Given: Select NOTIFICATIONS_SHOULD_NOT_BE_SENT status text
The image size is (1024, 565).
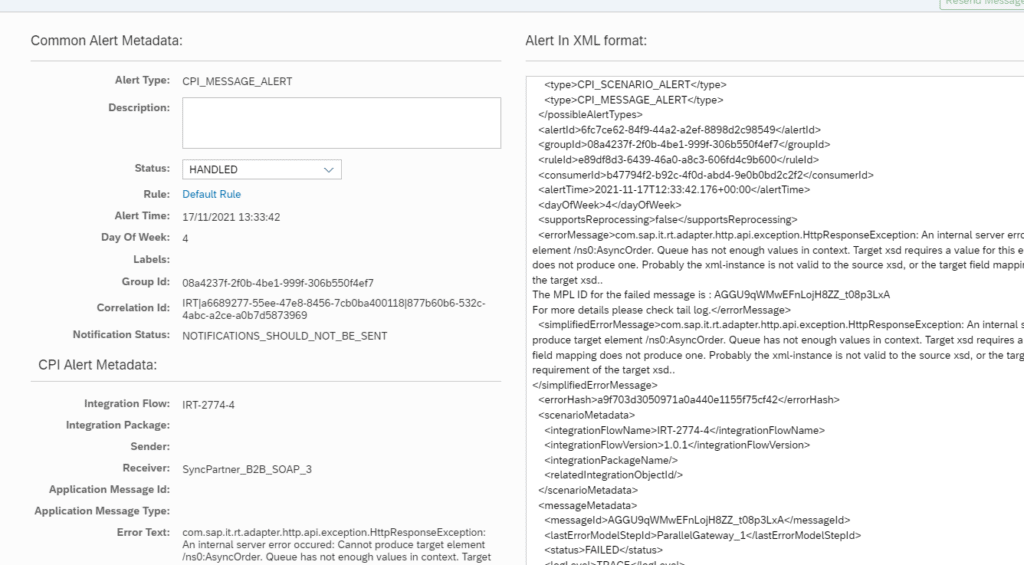Looking at the screenshot, I should (285, 336).
